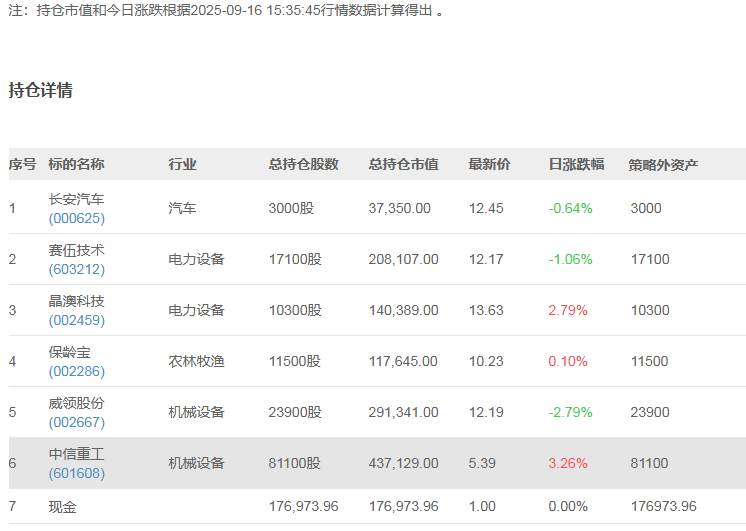Screen dimensions: 746x531
Task: Click the 最新价 column header
Action: (x=489, y=164)
